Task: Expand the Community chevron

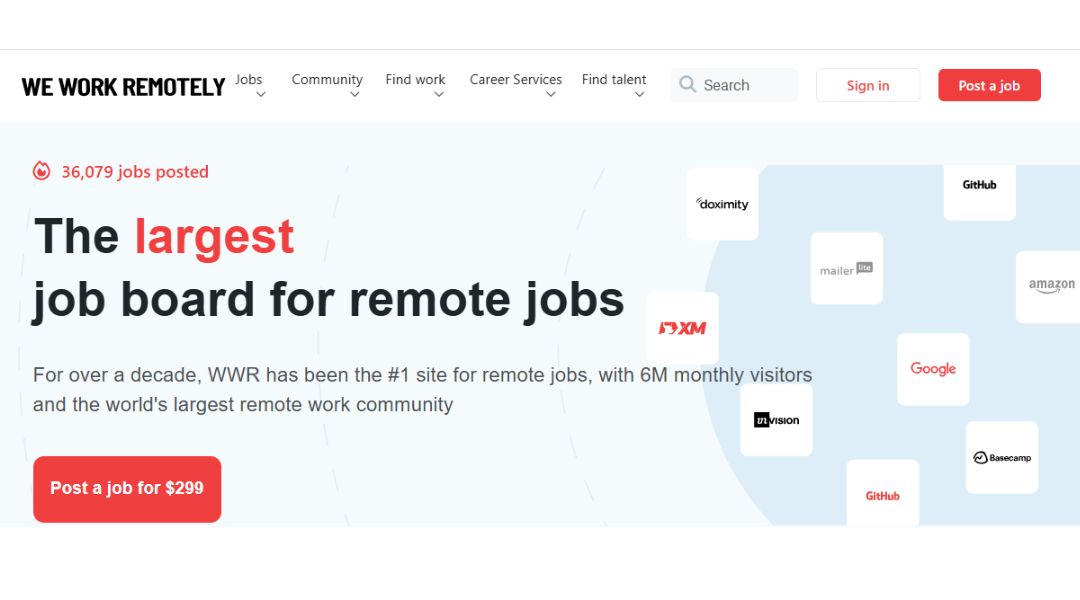Action: [x=354, y=94]
